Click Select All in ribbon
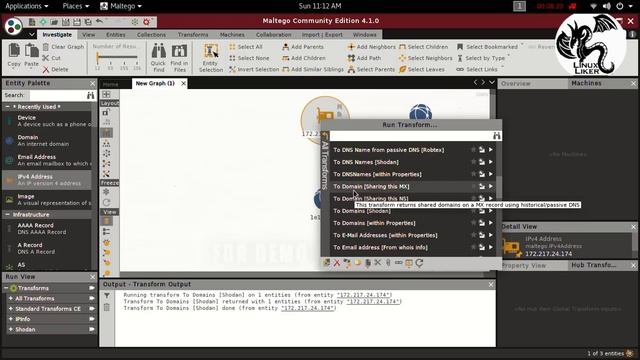 tap(246, 47)
